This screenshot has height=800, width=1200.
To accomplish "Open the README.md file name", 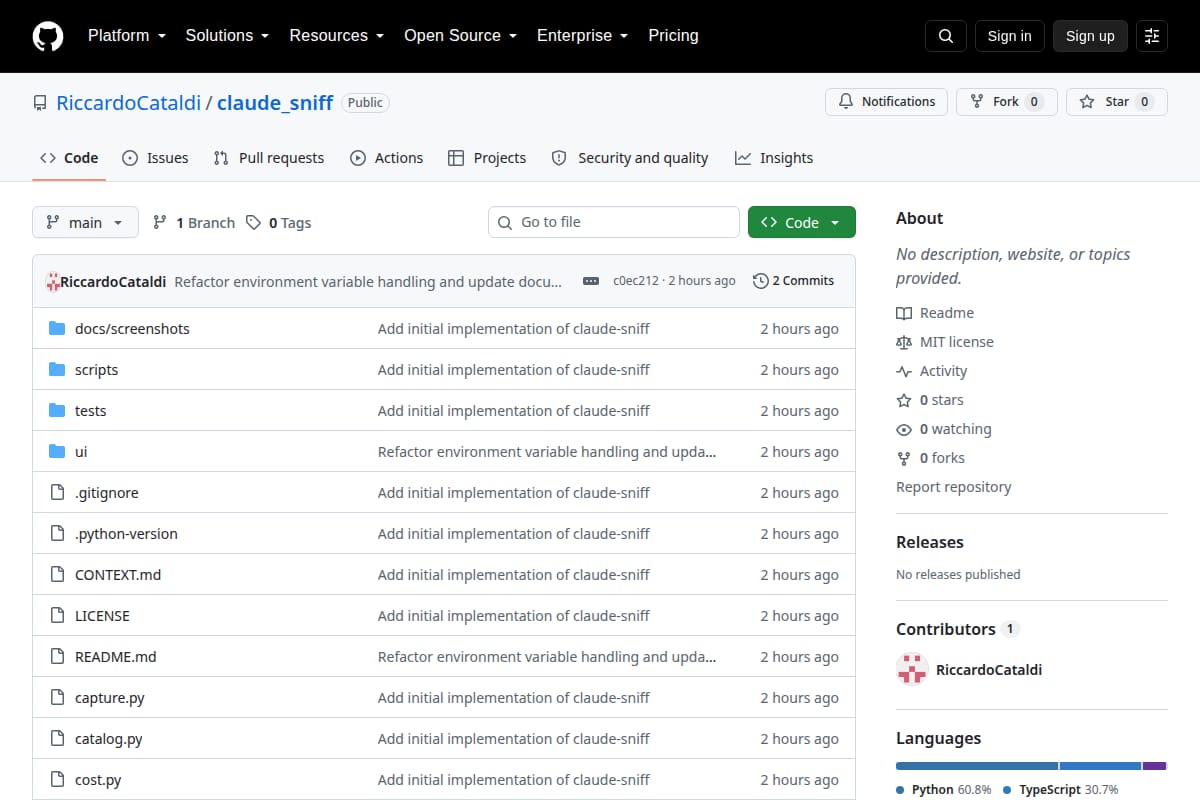I will (116, 657).
